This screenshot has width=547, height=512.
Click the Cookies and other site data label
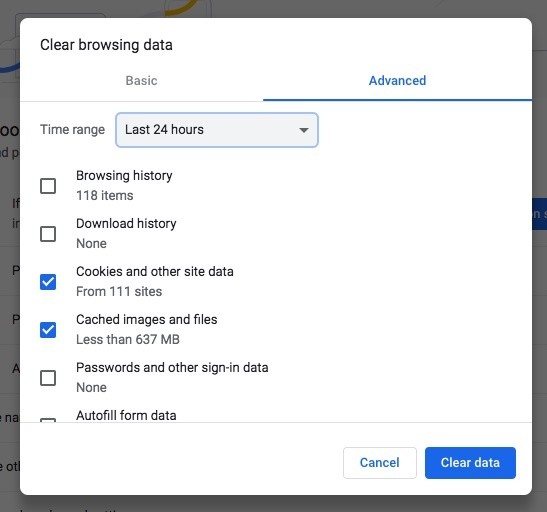[x=155, y=271]
